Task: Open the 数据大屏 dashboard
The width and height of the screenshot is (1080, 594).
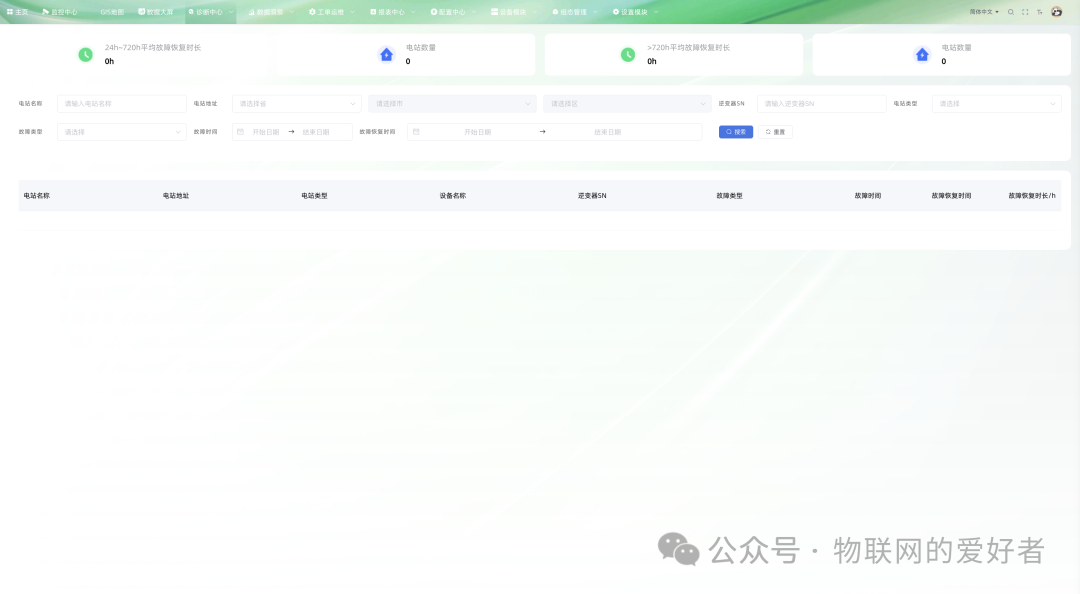Action: coord(156,12)
